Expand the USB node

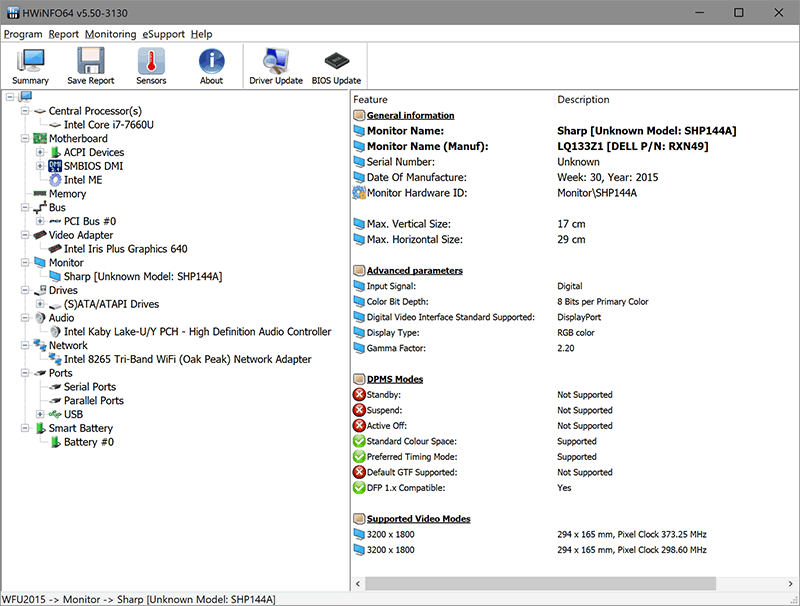pos(40,414)
